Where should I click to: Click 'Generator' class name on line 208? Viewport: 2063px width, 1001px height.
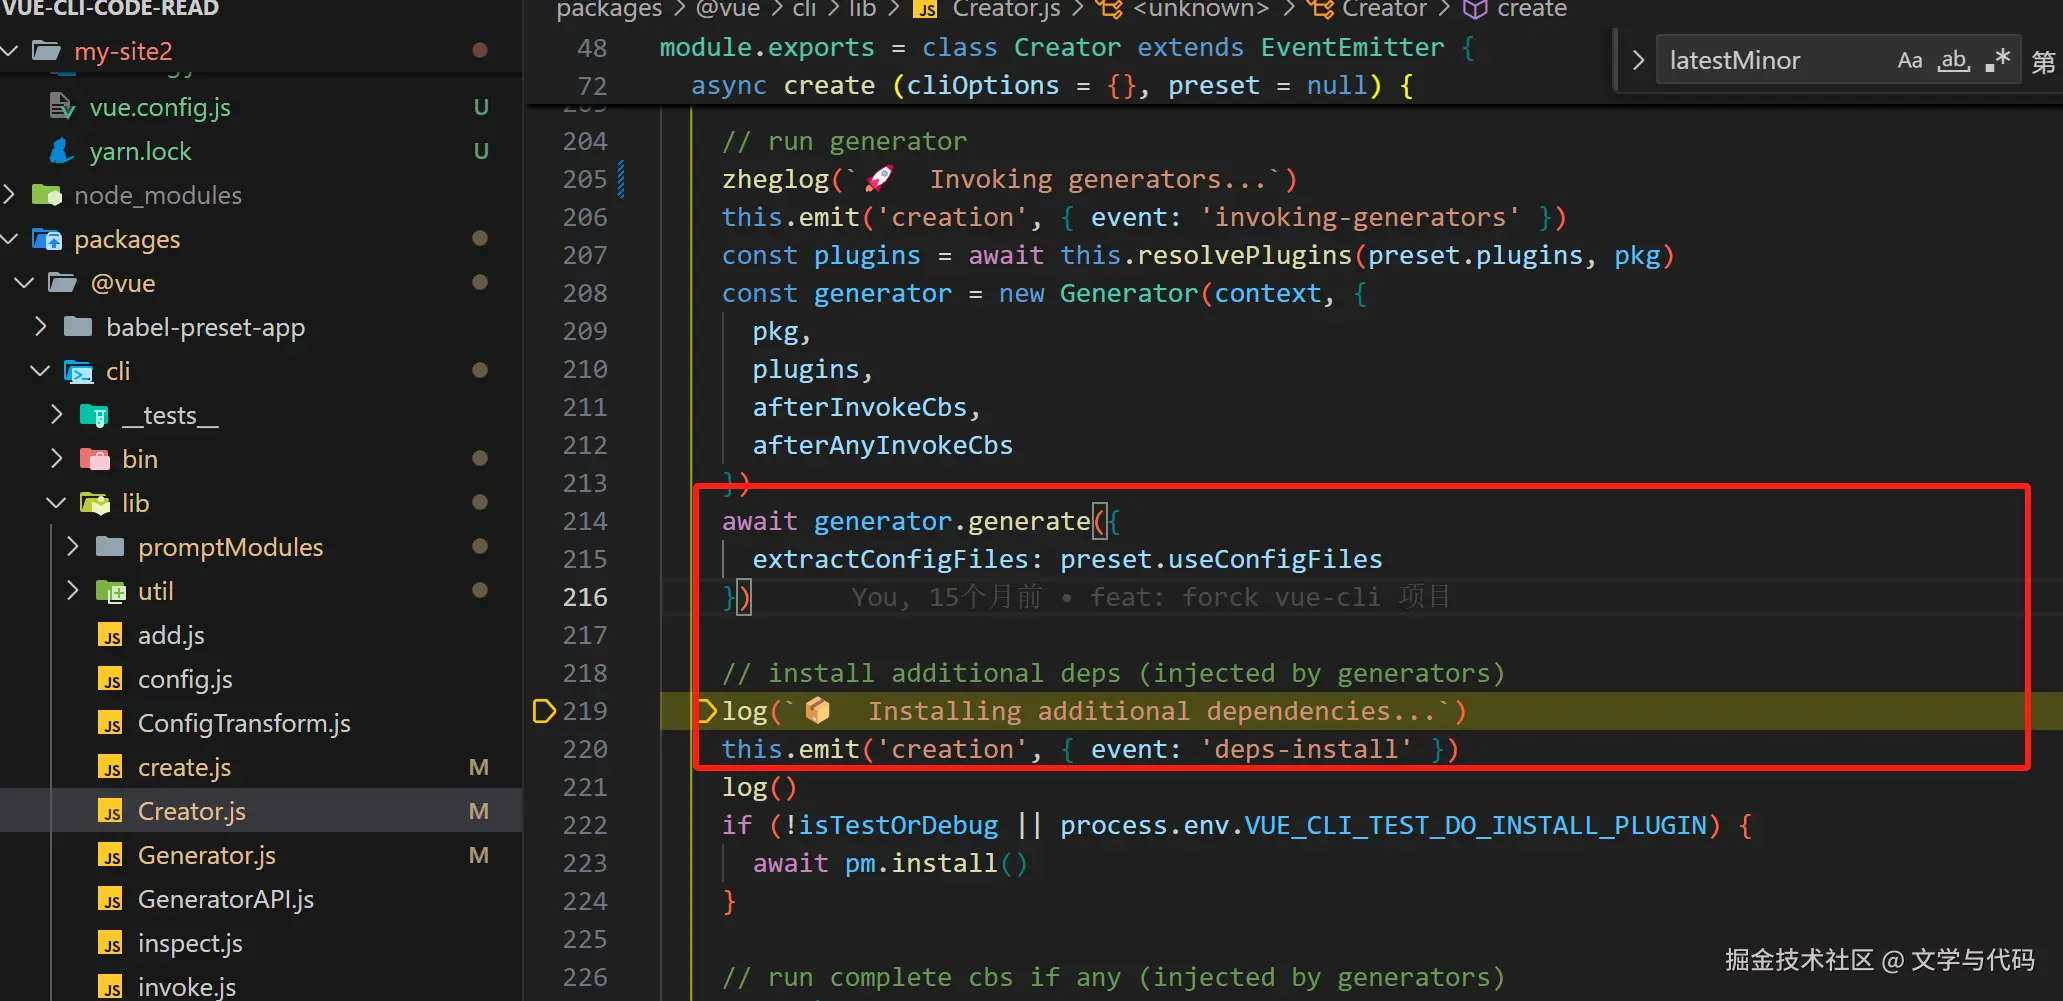click(1129, 293)
